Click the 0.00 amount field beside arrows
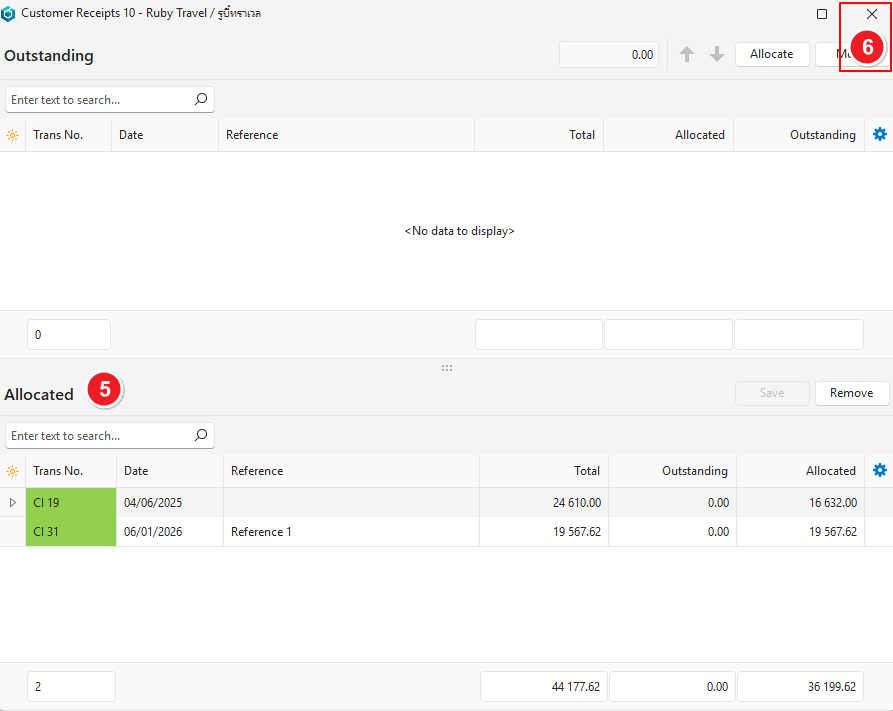 (x=609, y=55)
